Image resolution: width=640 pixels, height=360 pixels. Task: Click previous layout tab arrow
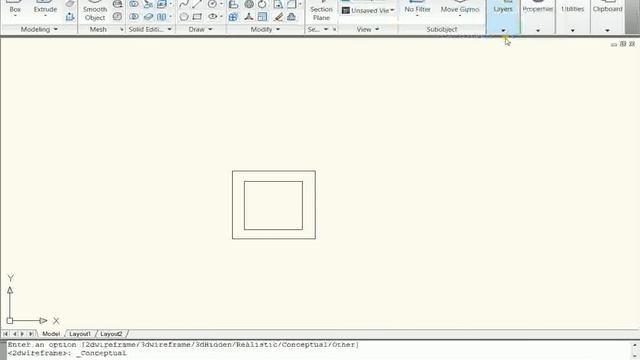coord(14,334)
